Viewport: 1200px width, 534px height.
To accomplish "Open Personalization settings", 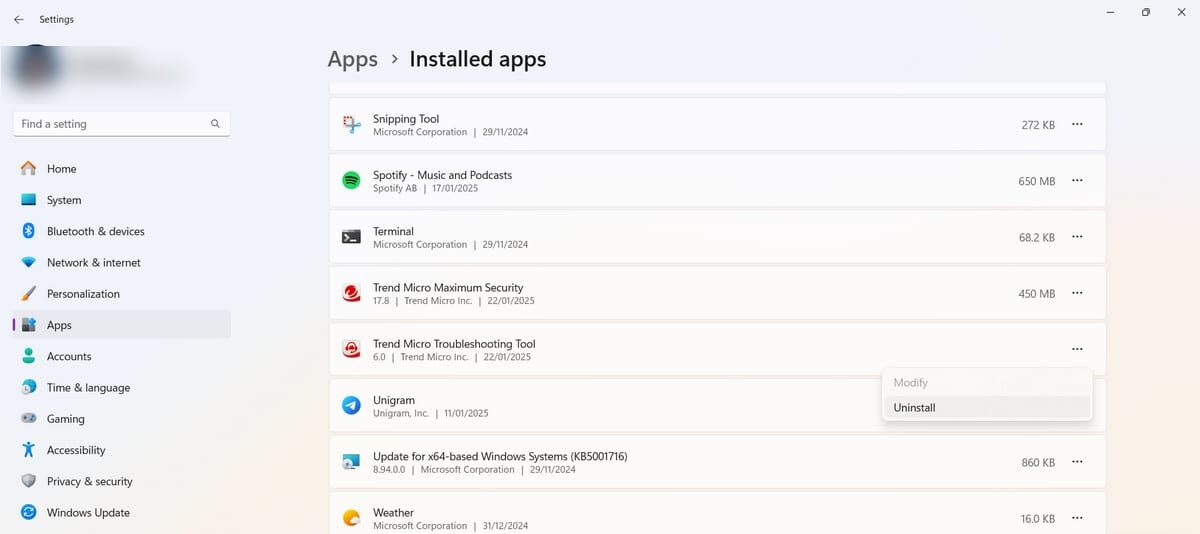I will [121, 294].
